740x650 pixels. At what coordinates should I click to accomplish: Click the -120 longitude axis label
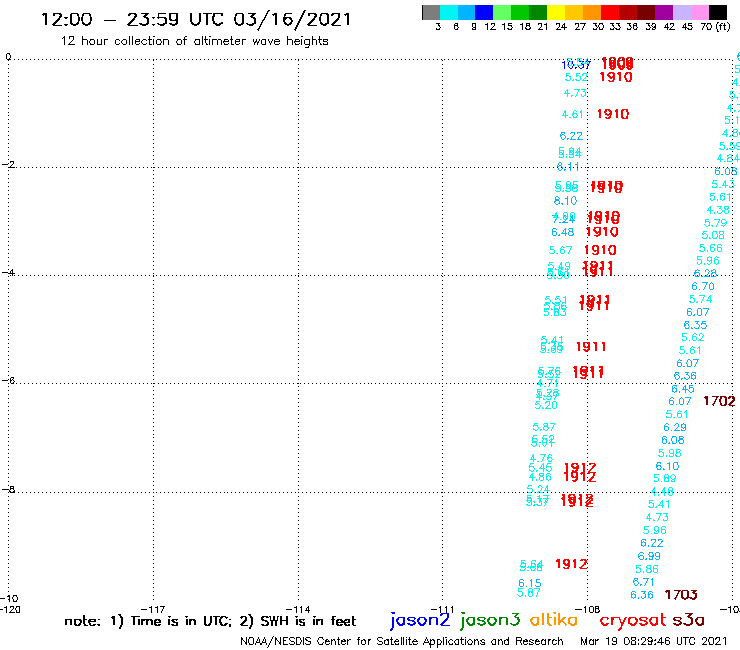click(10, 609)
